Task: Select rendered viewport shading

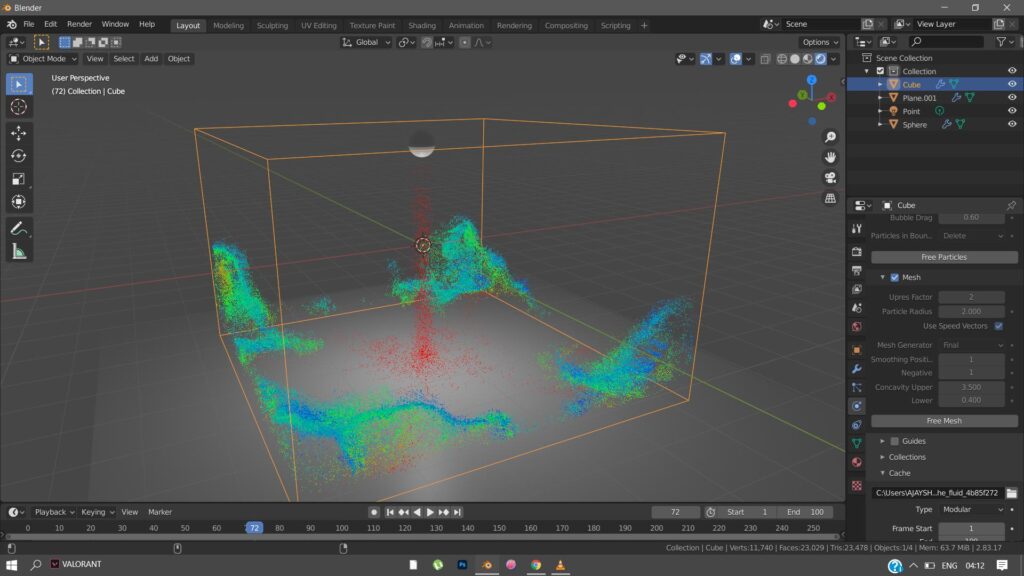Action: (x=821, y=59)
